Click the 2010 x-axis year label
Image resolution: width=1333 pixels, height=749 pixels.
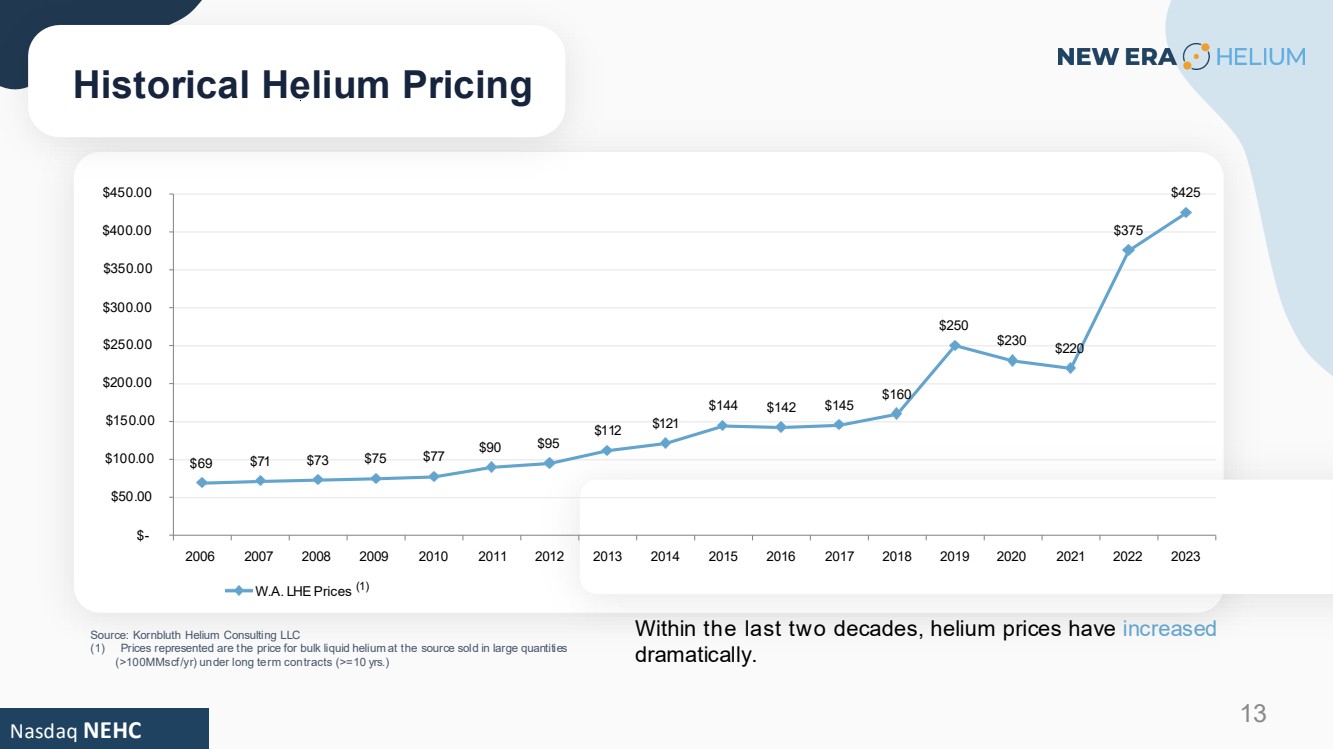pos(434,556)
